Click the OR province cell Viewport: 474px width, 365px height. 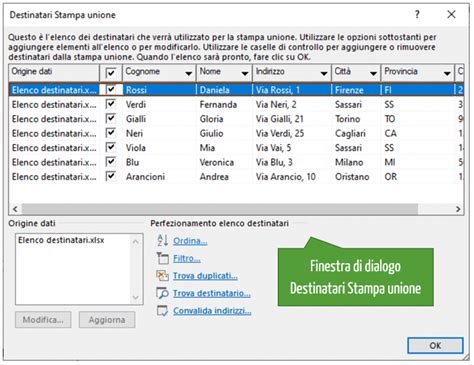[x=418, y=177]
